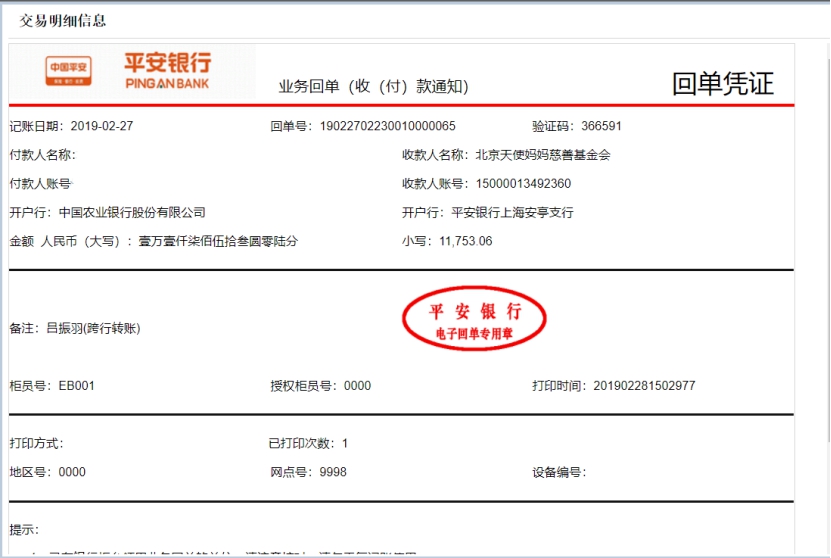Click payee bank 平安银行上海安亭支行

click(x=512, y=212)
